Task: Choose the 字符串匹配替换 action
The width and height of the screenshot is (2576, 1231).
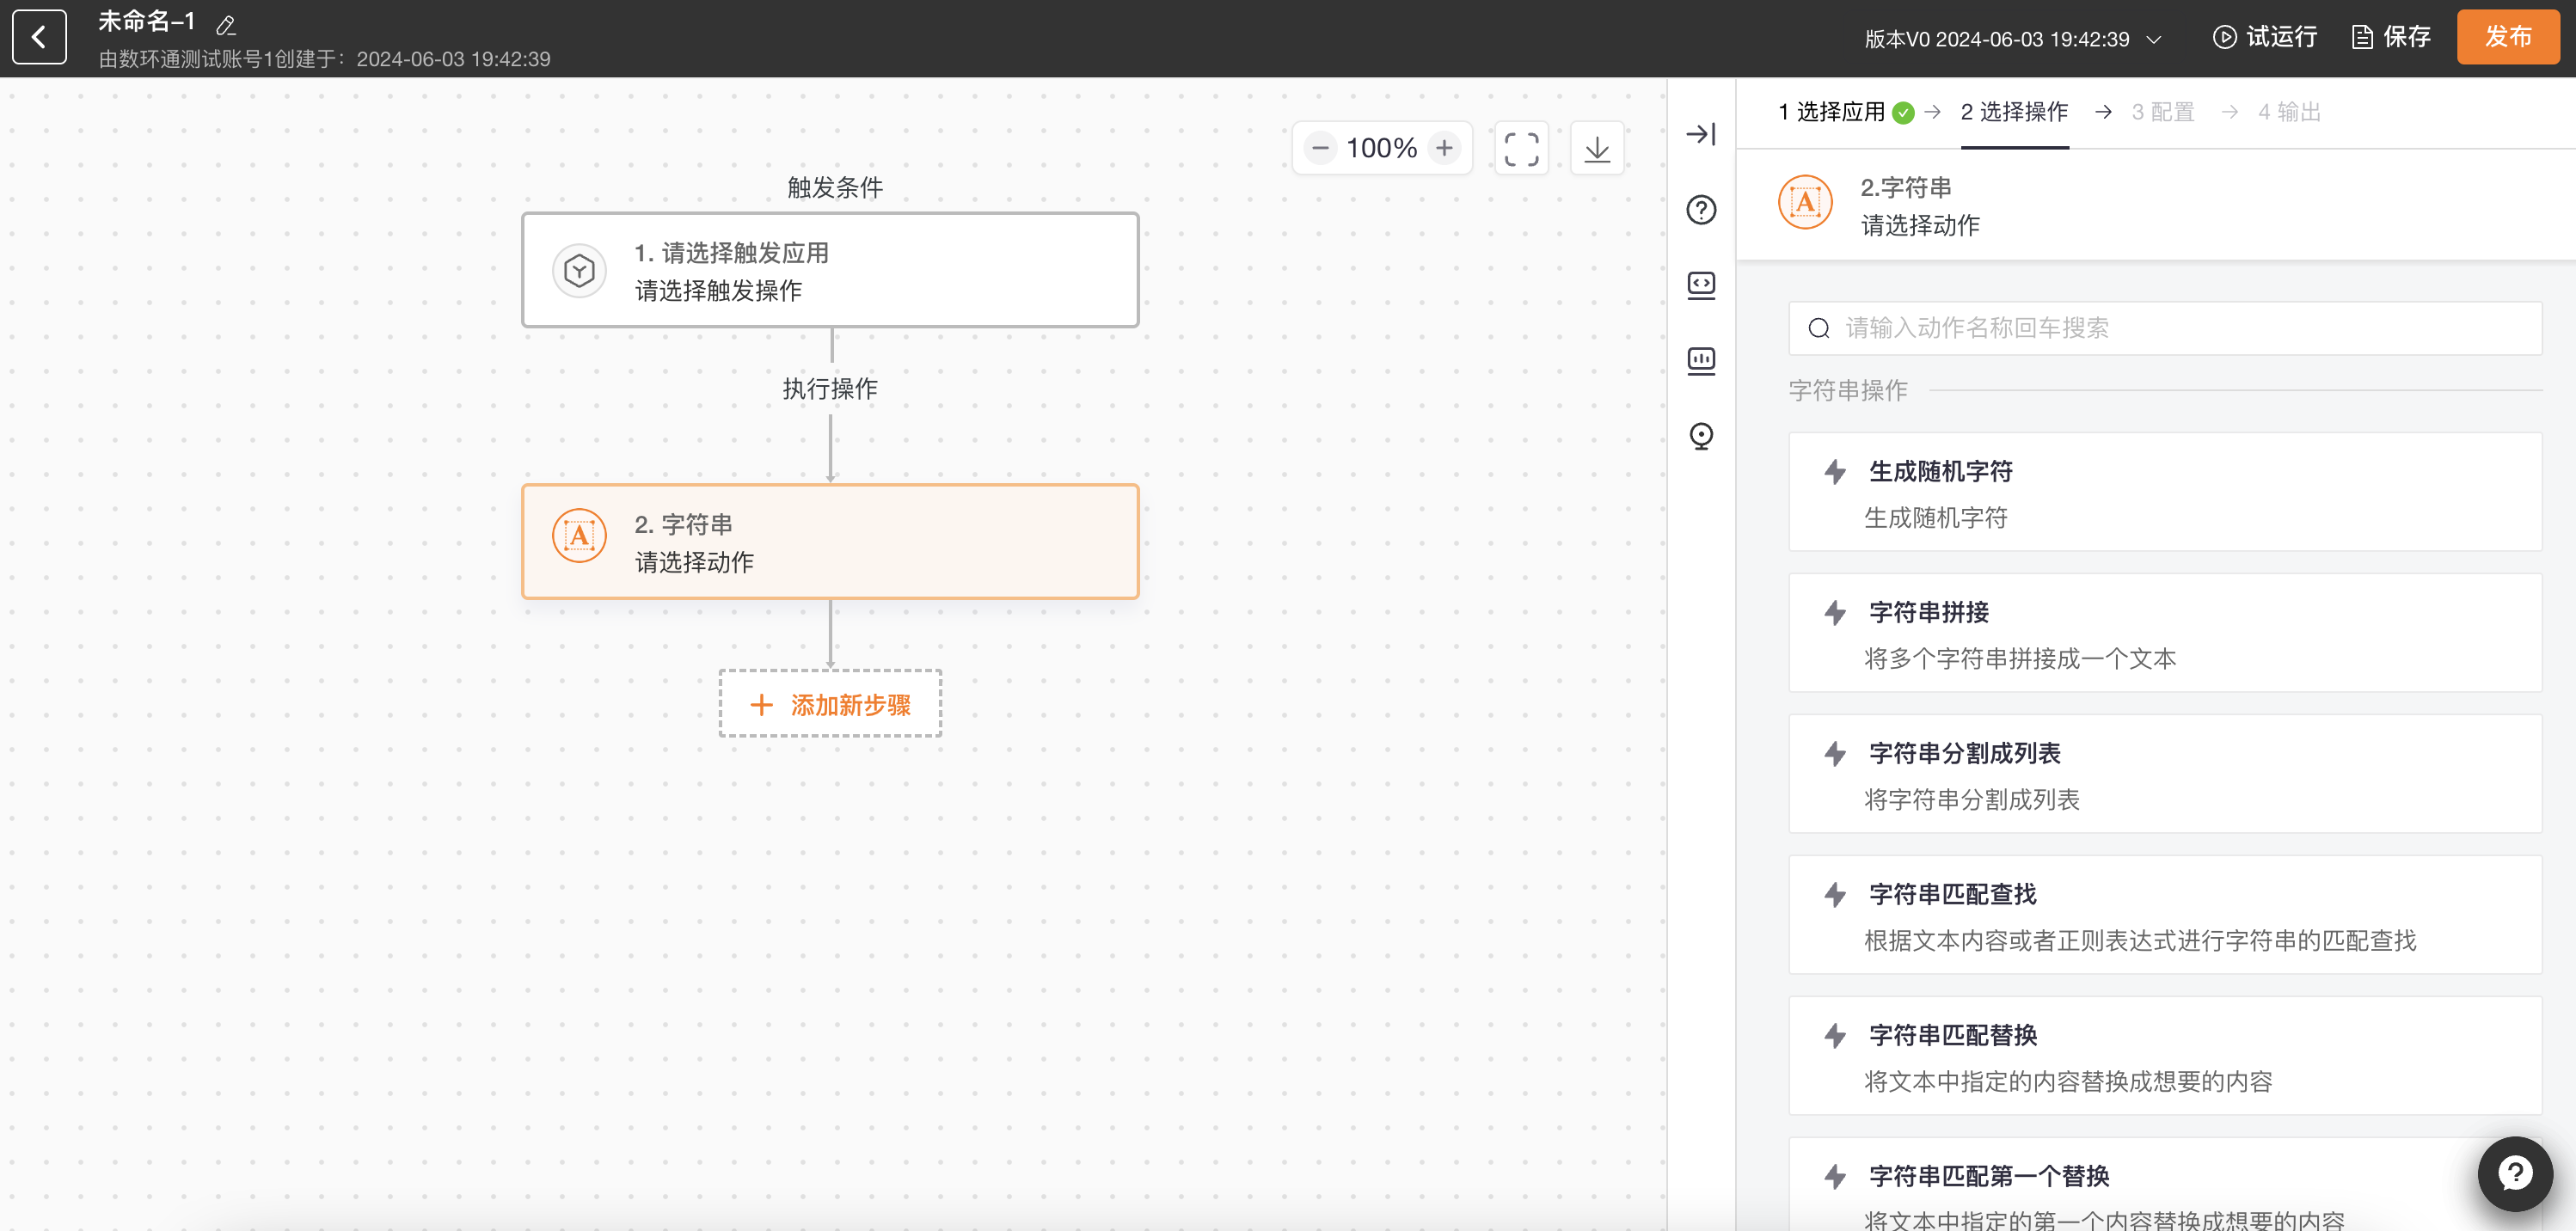Action: pos(2165,1056)
